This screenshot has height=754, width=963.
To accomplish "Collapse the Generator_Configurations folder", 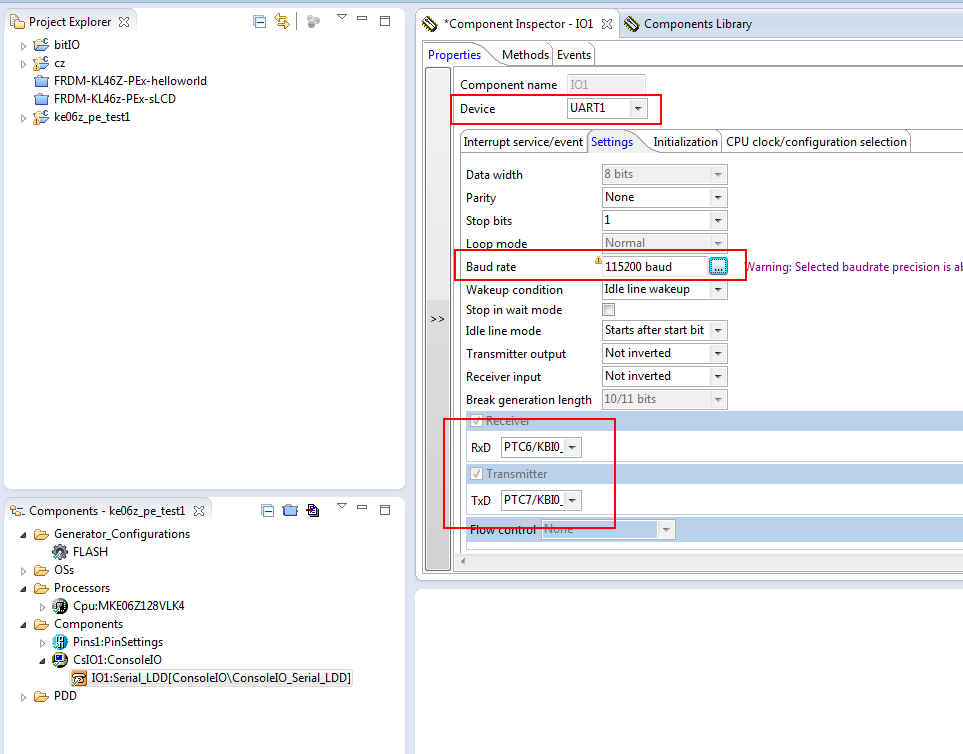I will pyautogui.click(x=23, y=535).
